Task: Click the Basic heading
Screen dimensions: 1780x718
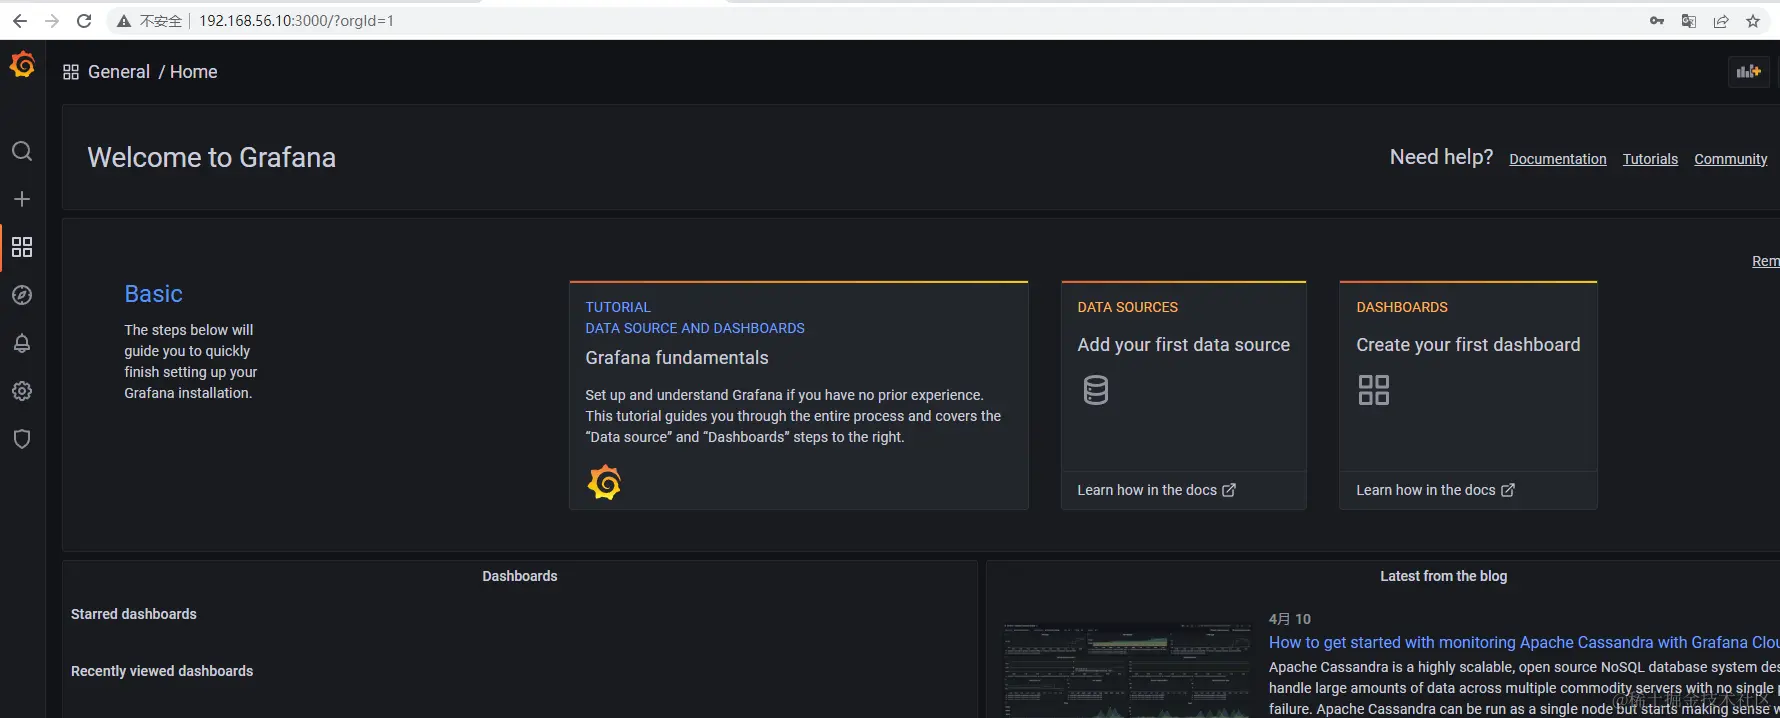Action: 153,294
